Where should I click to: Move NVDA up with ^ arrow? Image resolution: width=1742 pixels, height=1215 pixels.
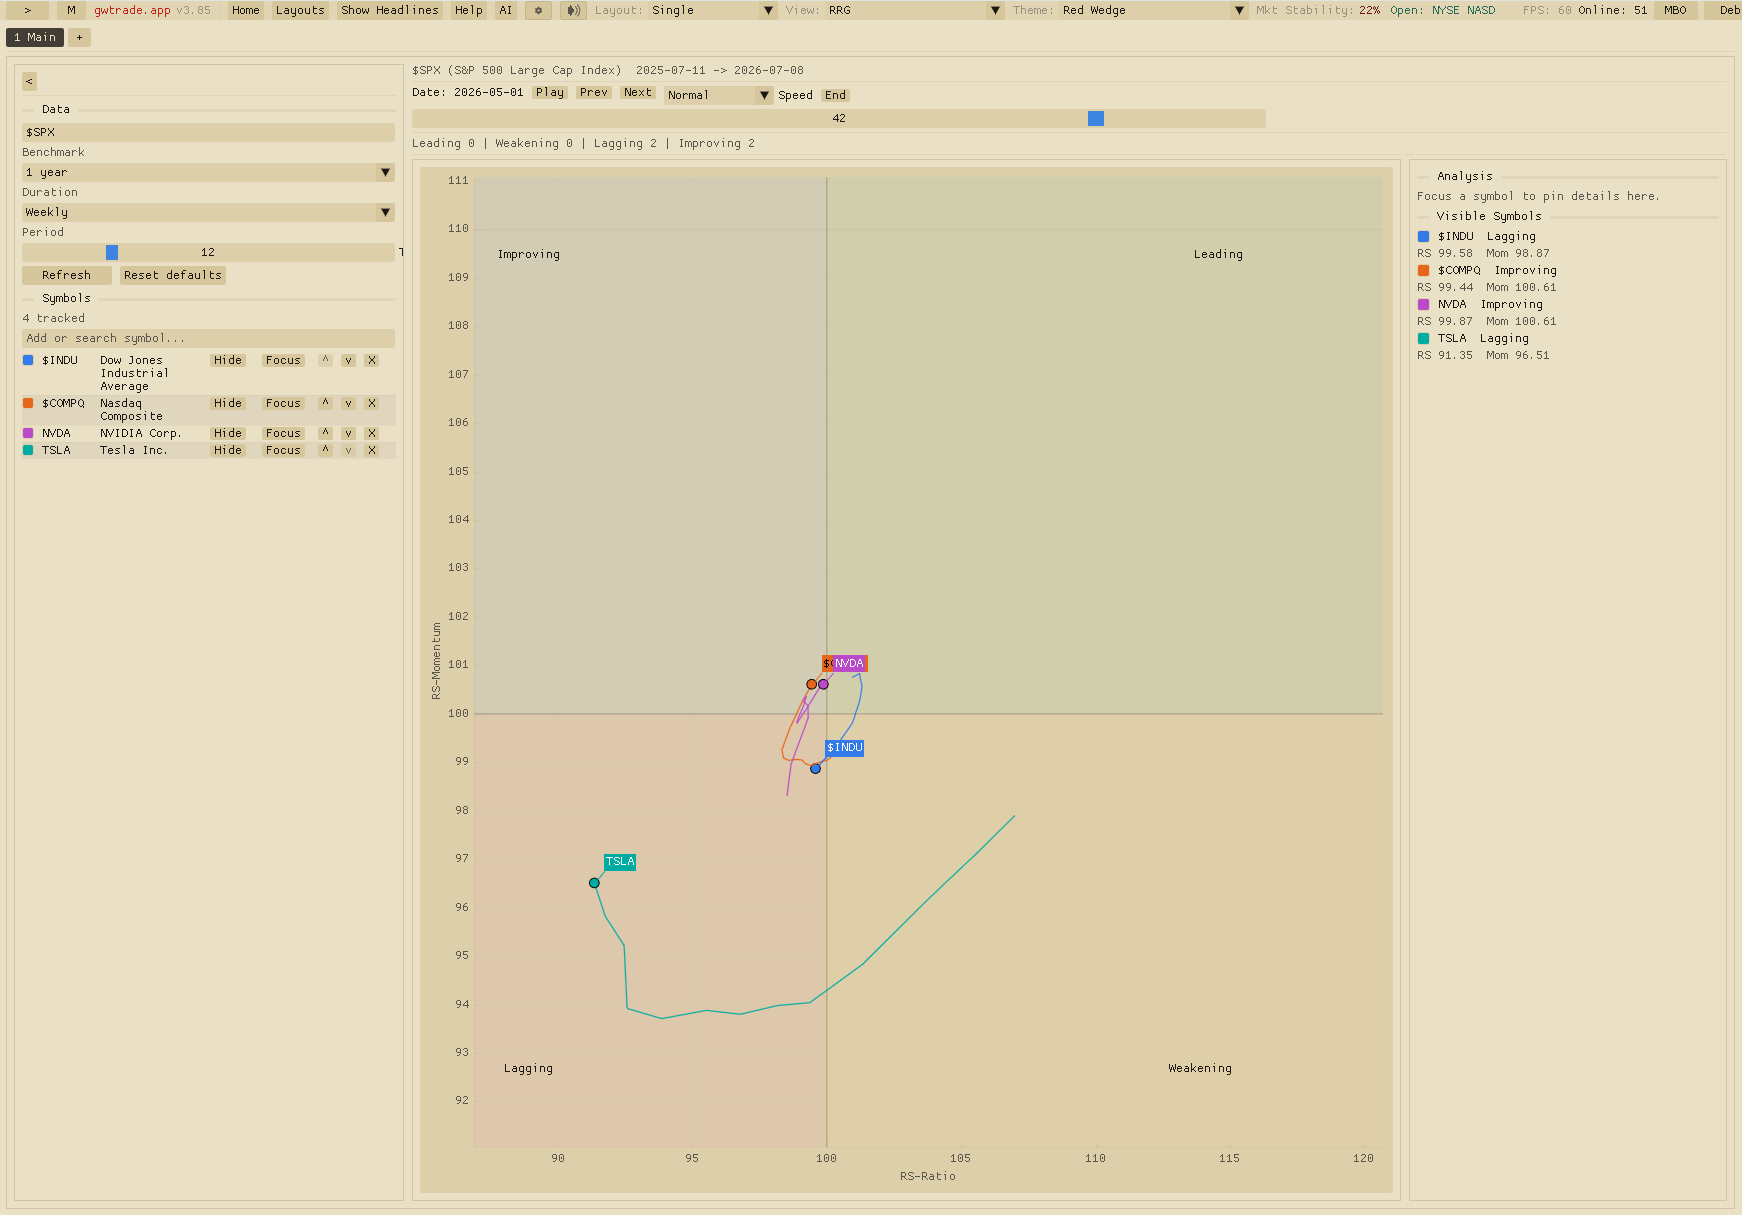point(325,433)
